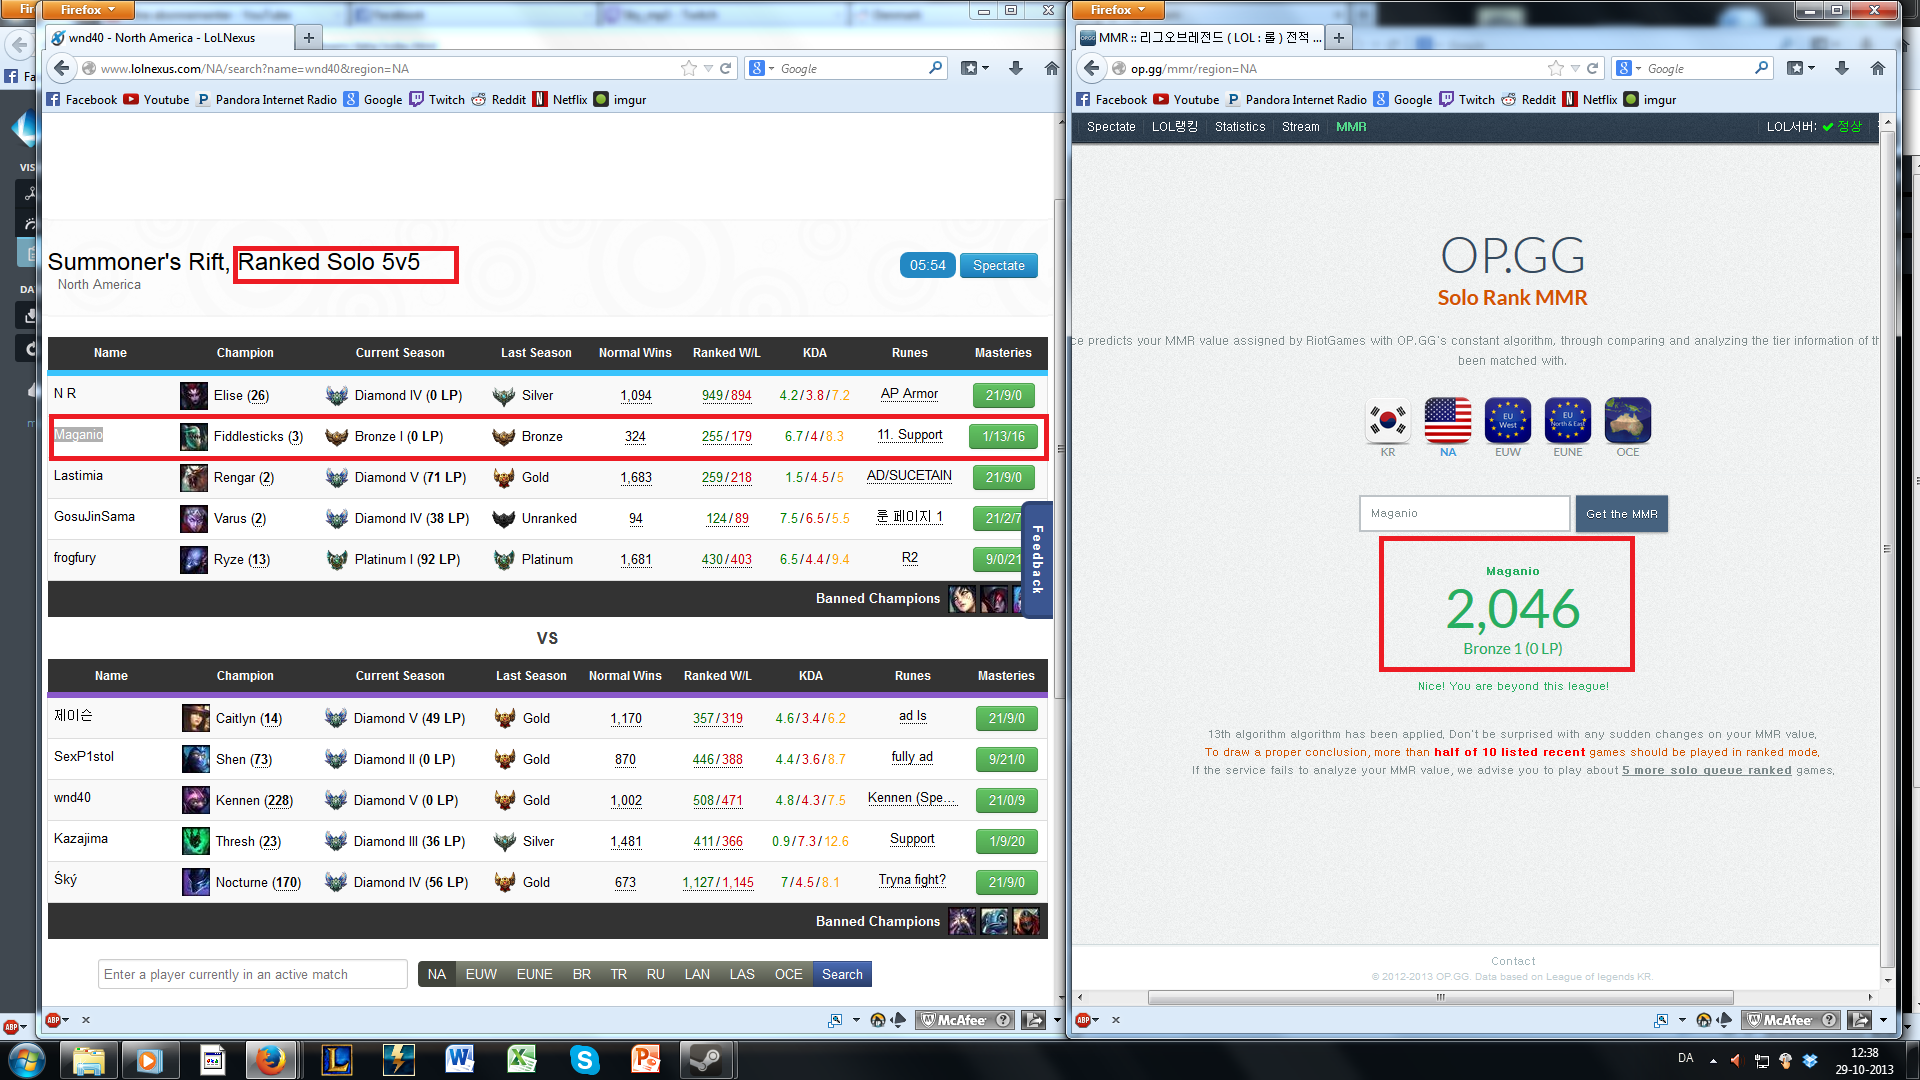Open Youtube bookmark in left Firefox window
This screenshot has height=1080, width=1920.
coord(156,100)
